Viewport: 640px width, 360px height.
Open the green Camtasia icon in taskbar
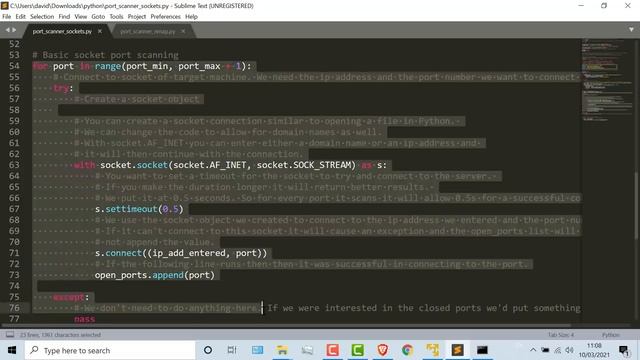pyautogui.click(x=357, y=350)
